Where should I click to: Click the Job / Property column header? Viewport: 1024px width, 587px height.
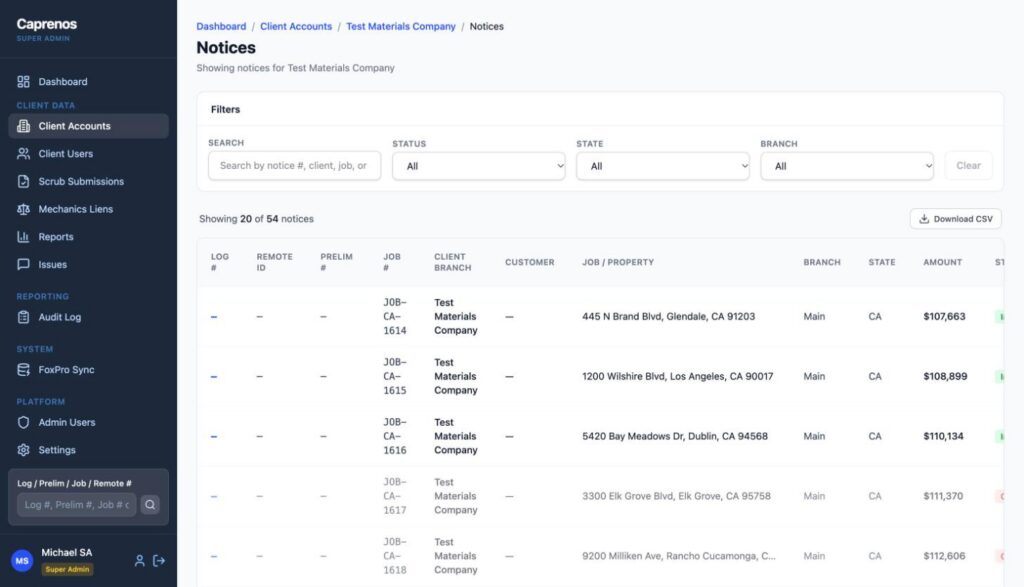pyautogui.click(x=618, y=262)
